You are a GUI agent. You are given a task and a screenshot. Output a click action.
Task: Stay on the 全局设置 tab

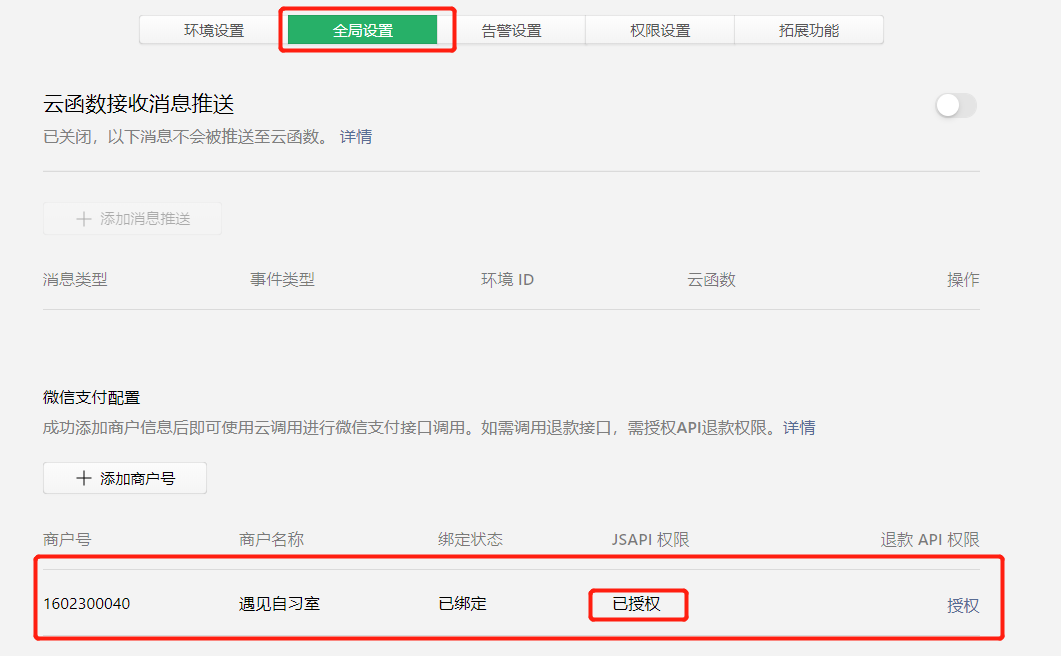pyautogui.click(x=364, y=30)
